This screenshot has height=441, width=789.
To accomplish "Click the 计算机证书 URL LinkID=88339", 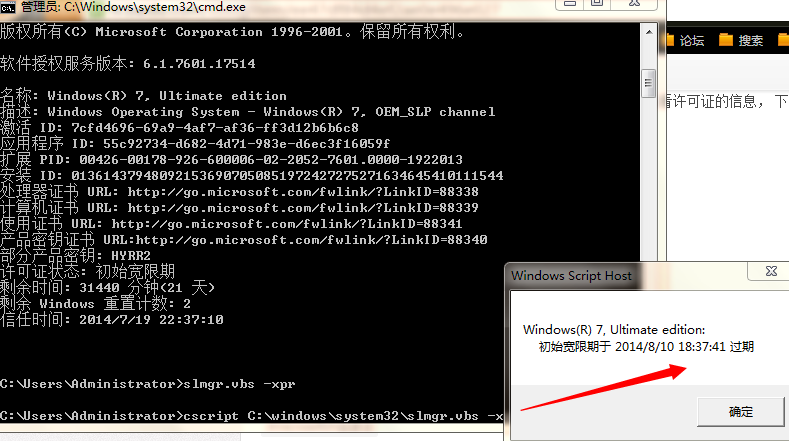I will [x=303, y=208].
